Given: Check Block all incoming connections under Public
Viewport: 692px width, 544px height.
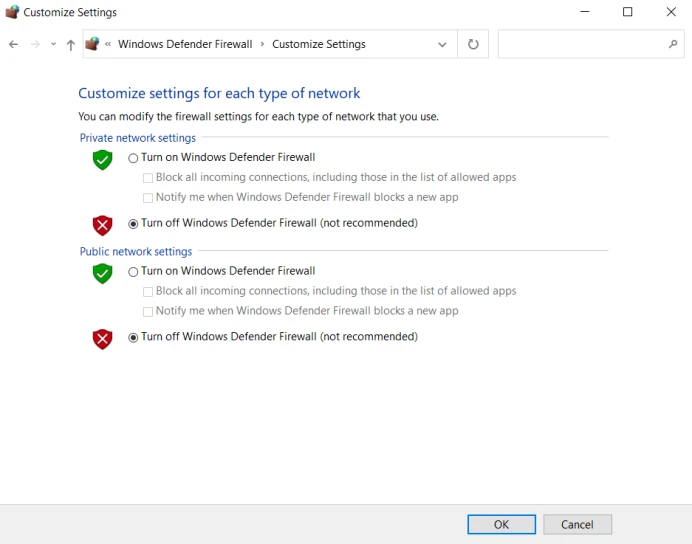Looking at the screenshot, I should pos(148,292).
